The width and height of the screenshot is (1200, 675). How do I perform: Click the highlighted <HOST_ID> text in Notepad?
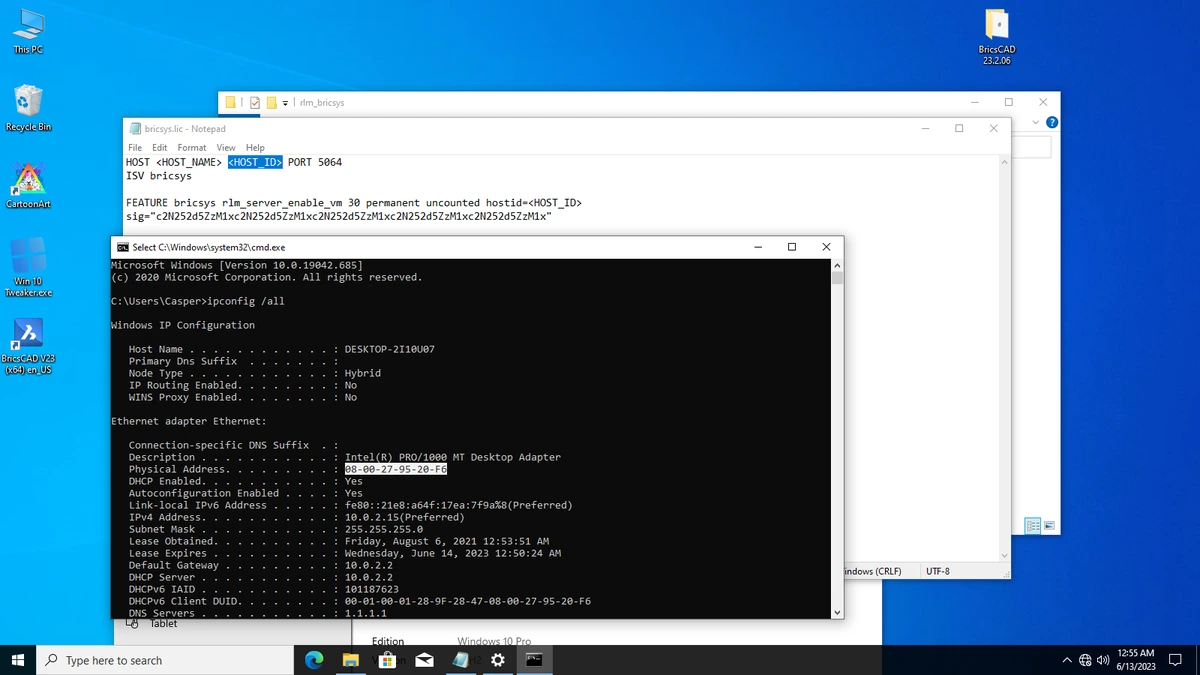pyautogui.click(x=255, y=162)
